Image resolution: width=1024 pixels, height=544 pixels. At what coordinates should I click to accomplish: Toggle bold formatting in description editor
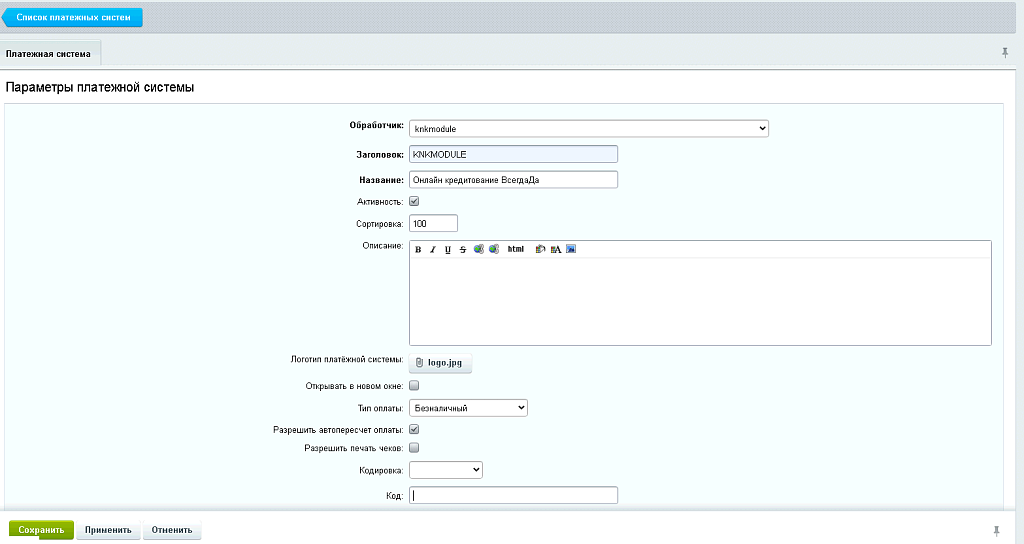click(418, 249)
